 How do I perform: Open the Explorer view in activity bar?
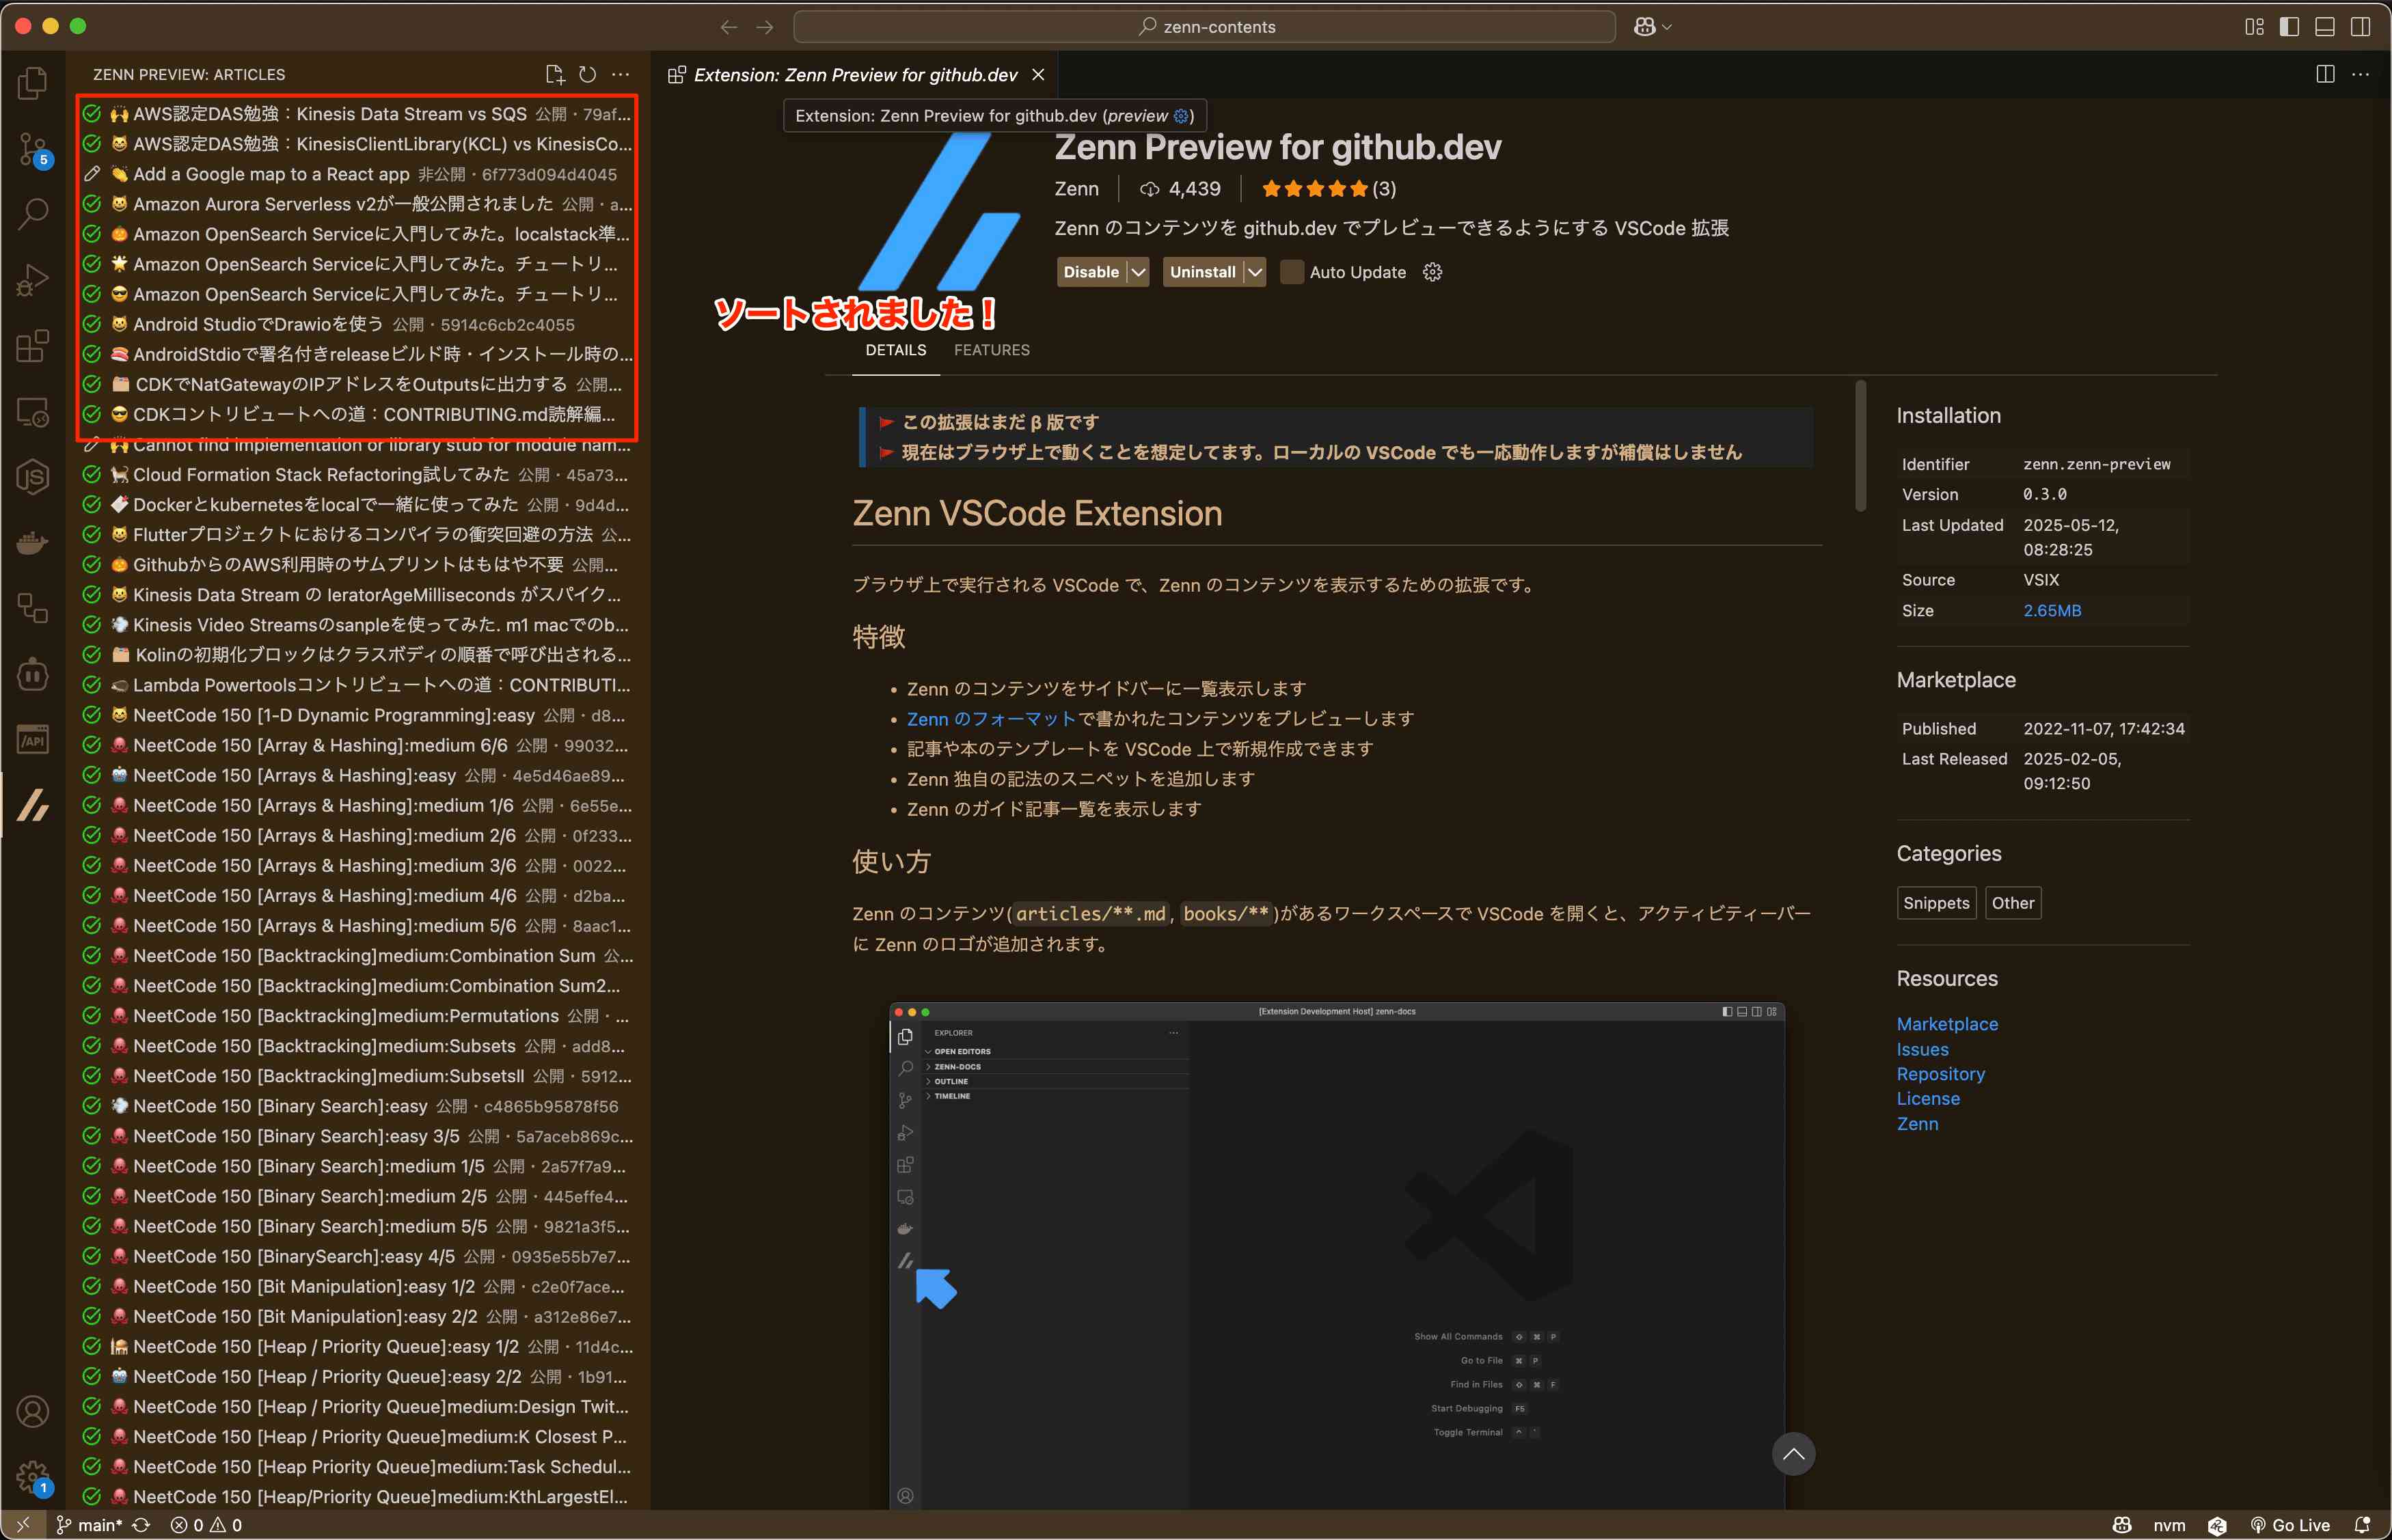[33, 83]
